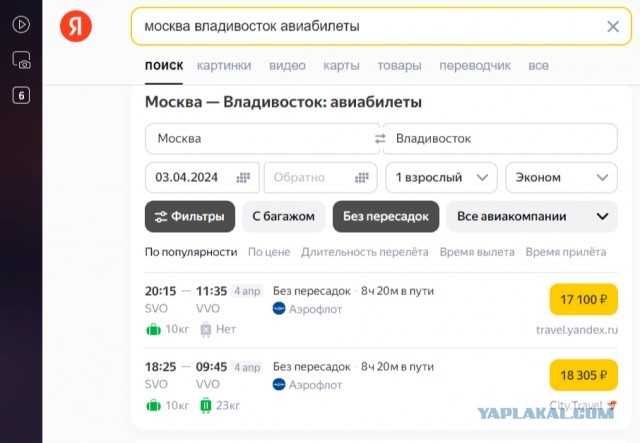Clear the search query with the X icon
The width and height of the screenshot is (640, 443).
point(613,27)
